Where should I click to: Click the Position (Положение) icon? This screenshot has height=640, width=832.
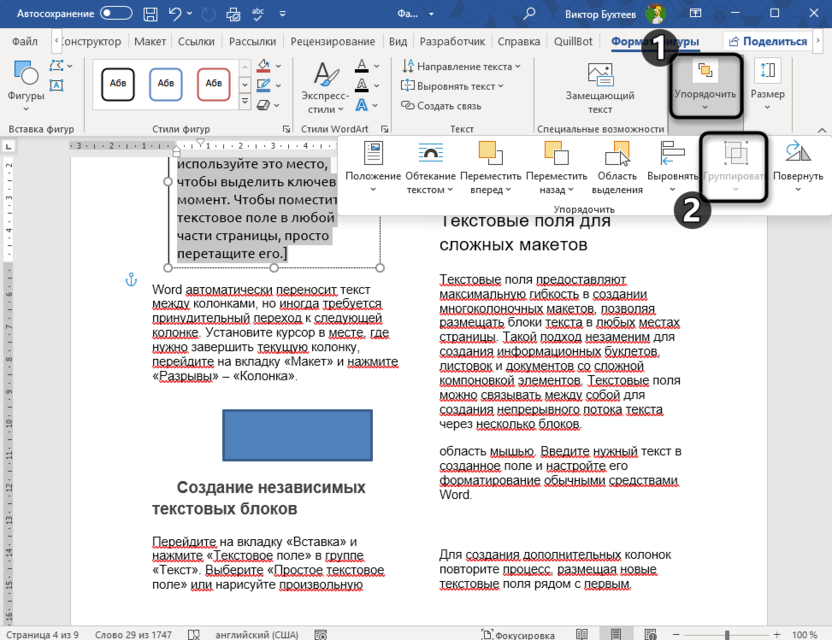374,155
